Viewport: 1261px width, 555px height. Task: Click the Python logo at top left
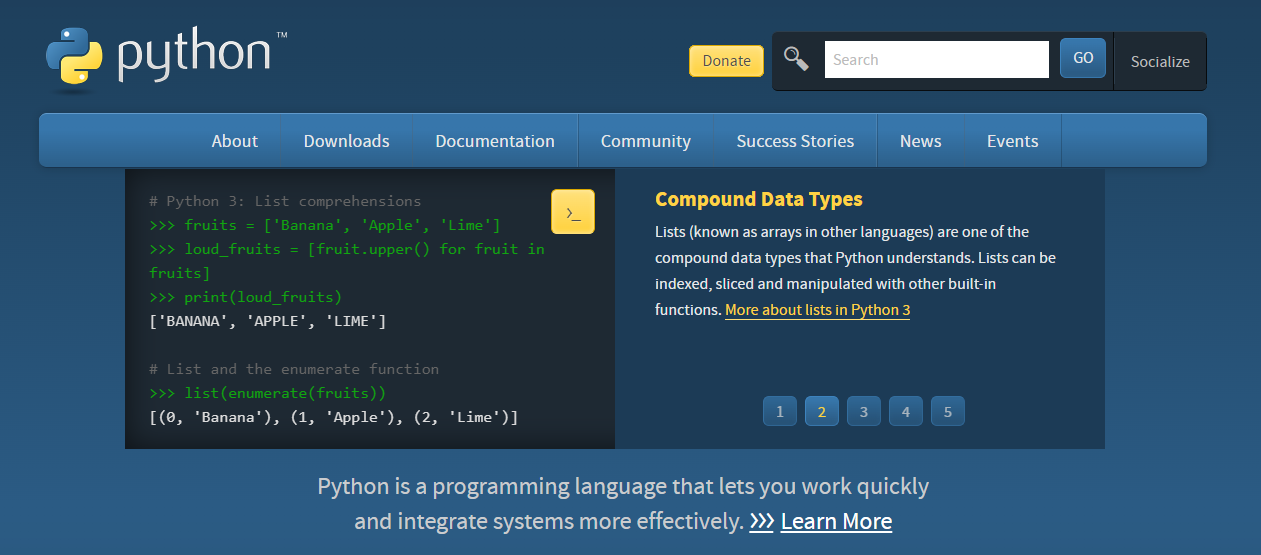[x=166, y=60]
